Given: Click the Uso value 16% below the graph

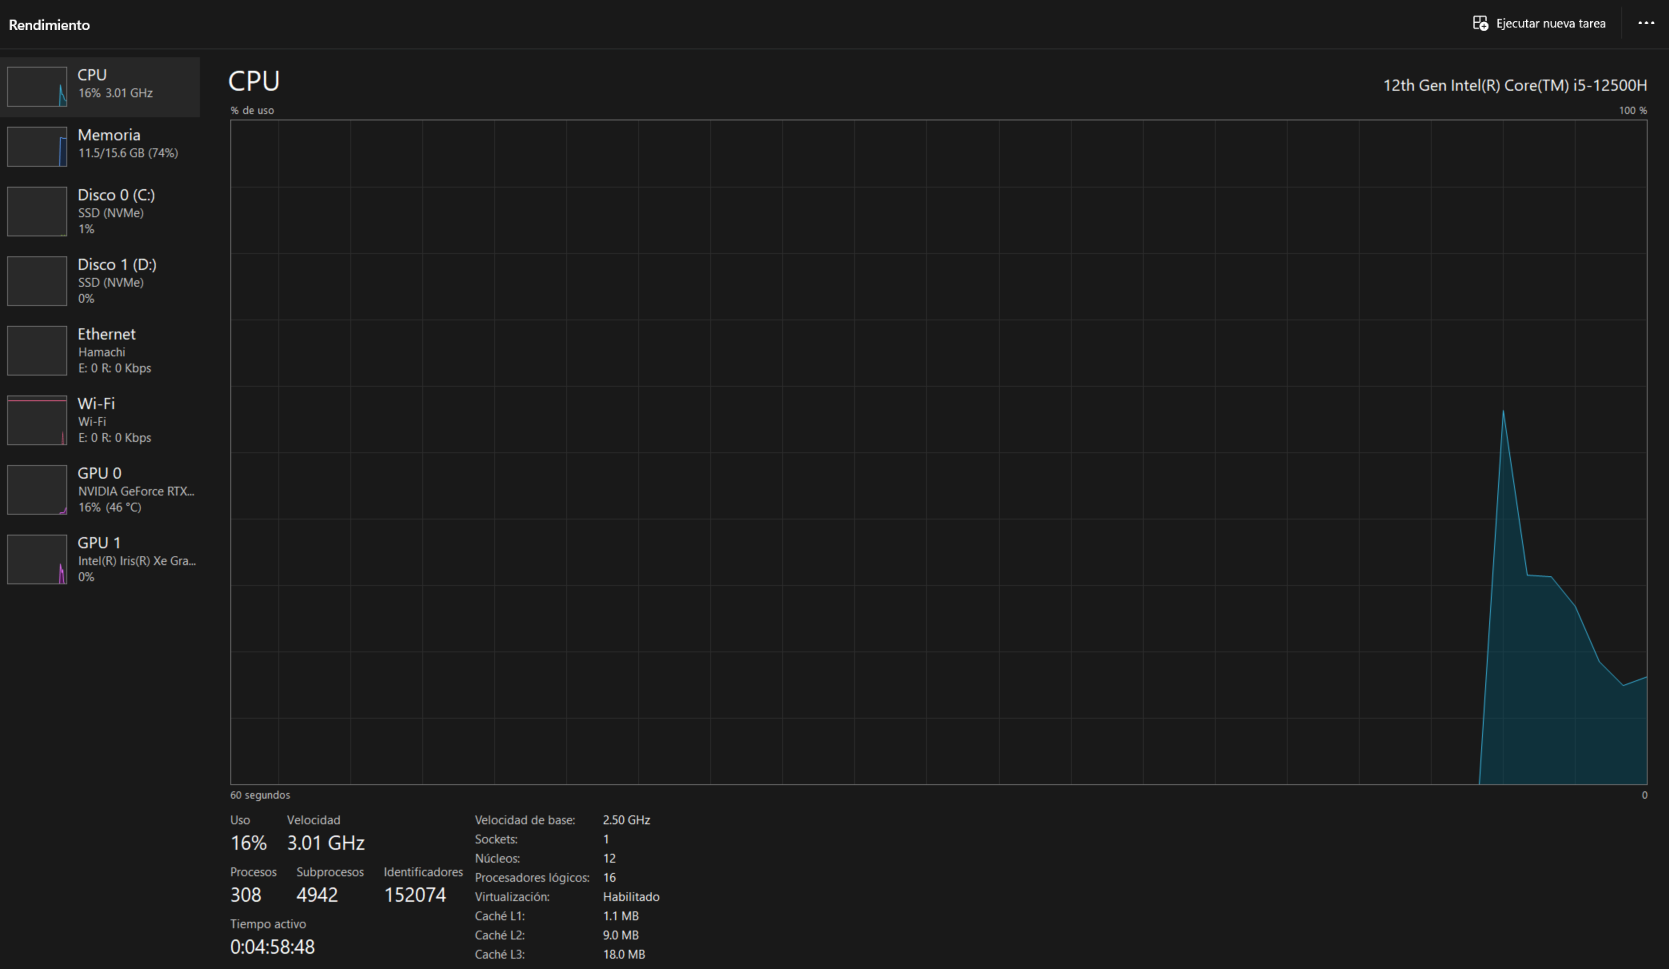Looking at the screenshot, I should [249, 843].
